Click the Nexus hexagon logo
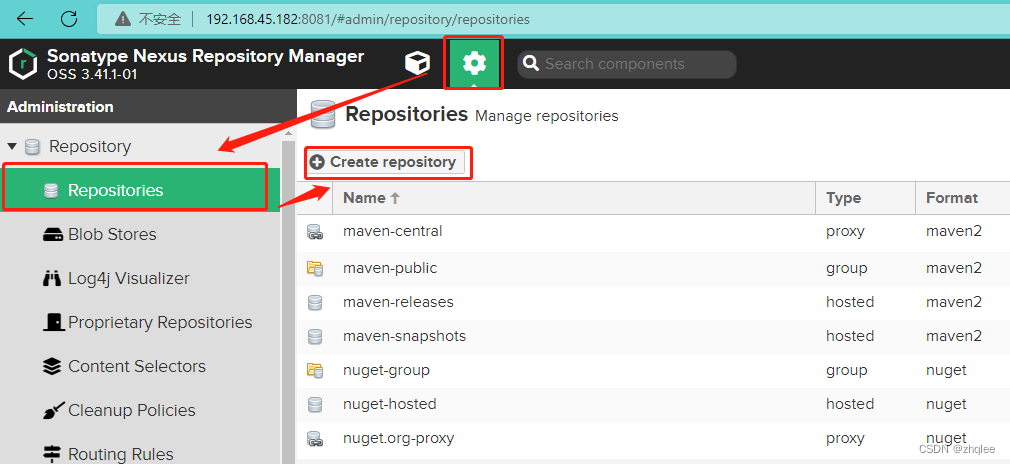Image resolution: width=1010 pixels, height=464 pixels. pyautogui.click(x=23, y=63)
